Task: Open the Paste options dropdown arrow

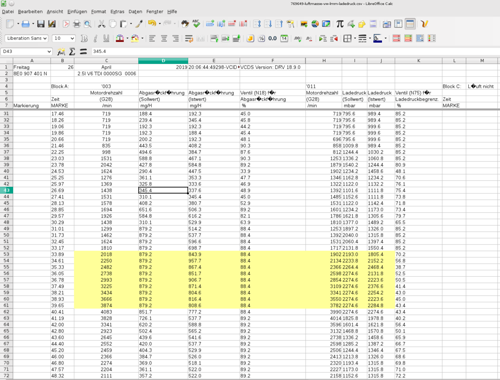Action: (131, 24)
